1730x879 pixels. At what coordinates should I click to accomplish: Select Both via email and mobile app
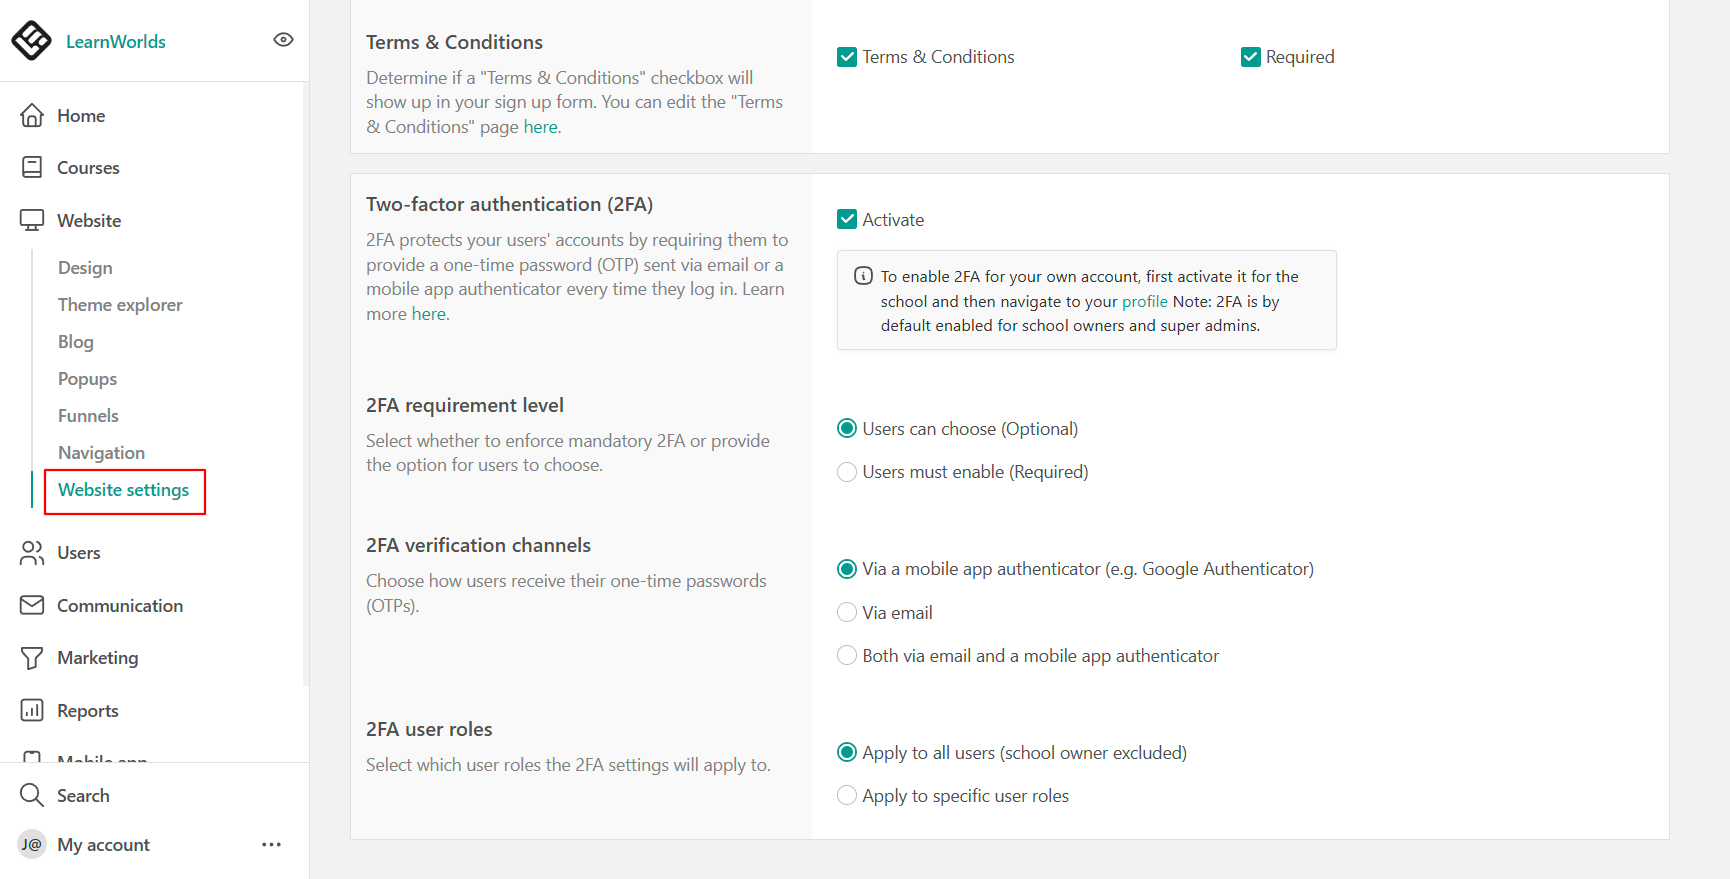click(847, 656)
